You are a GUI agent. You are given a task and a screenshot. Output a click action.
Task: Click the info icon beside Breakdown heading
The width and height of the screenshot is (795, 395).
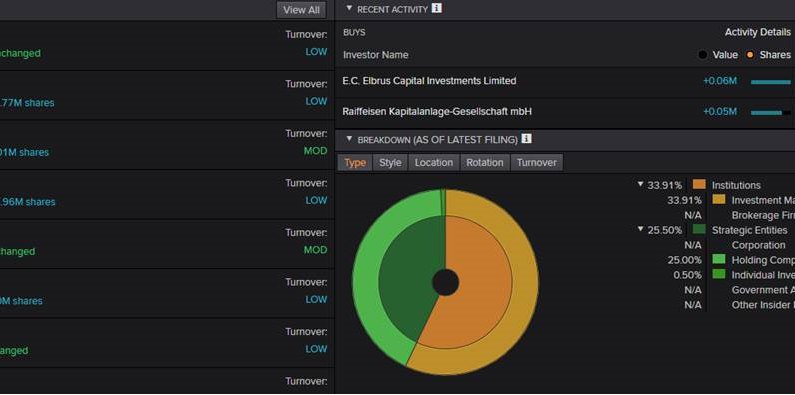point(526,138)
